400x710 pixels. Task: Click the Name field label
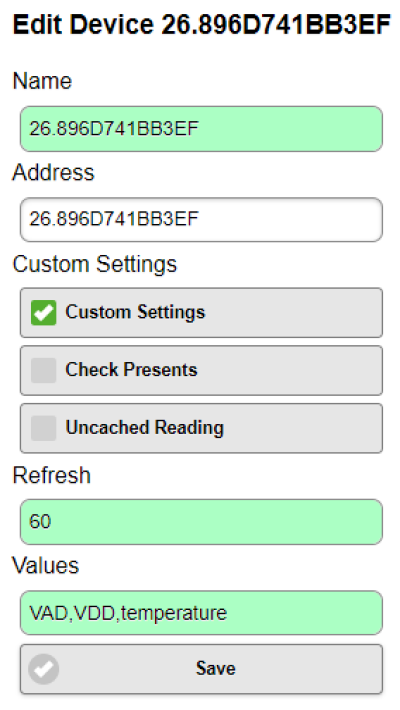pos(42,82)
